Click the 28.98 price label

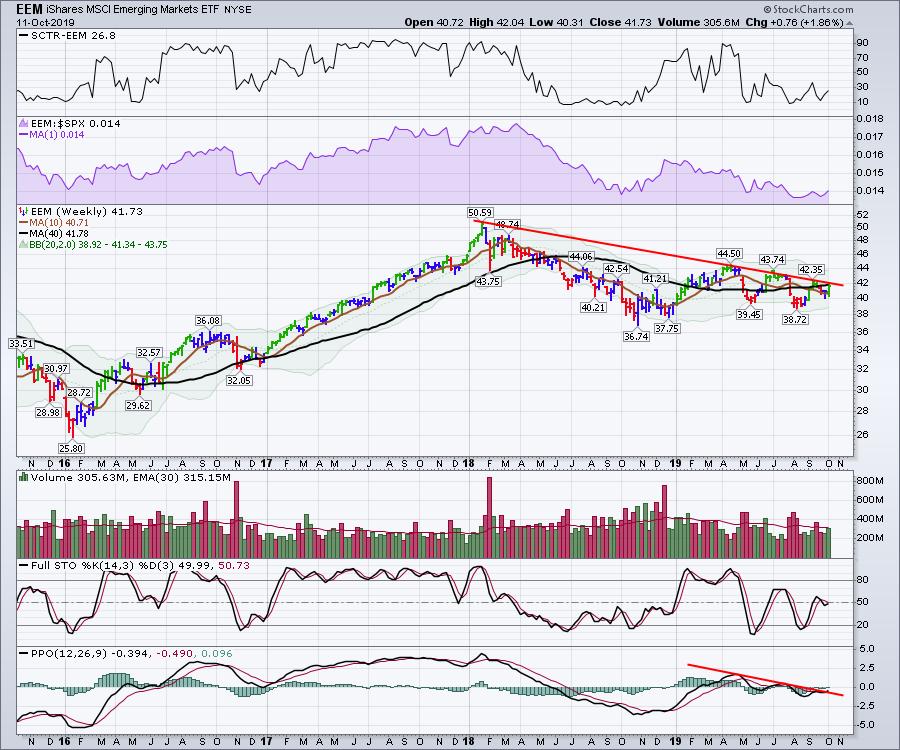point(48,412)
